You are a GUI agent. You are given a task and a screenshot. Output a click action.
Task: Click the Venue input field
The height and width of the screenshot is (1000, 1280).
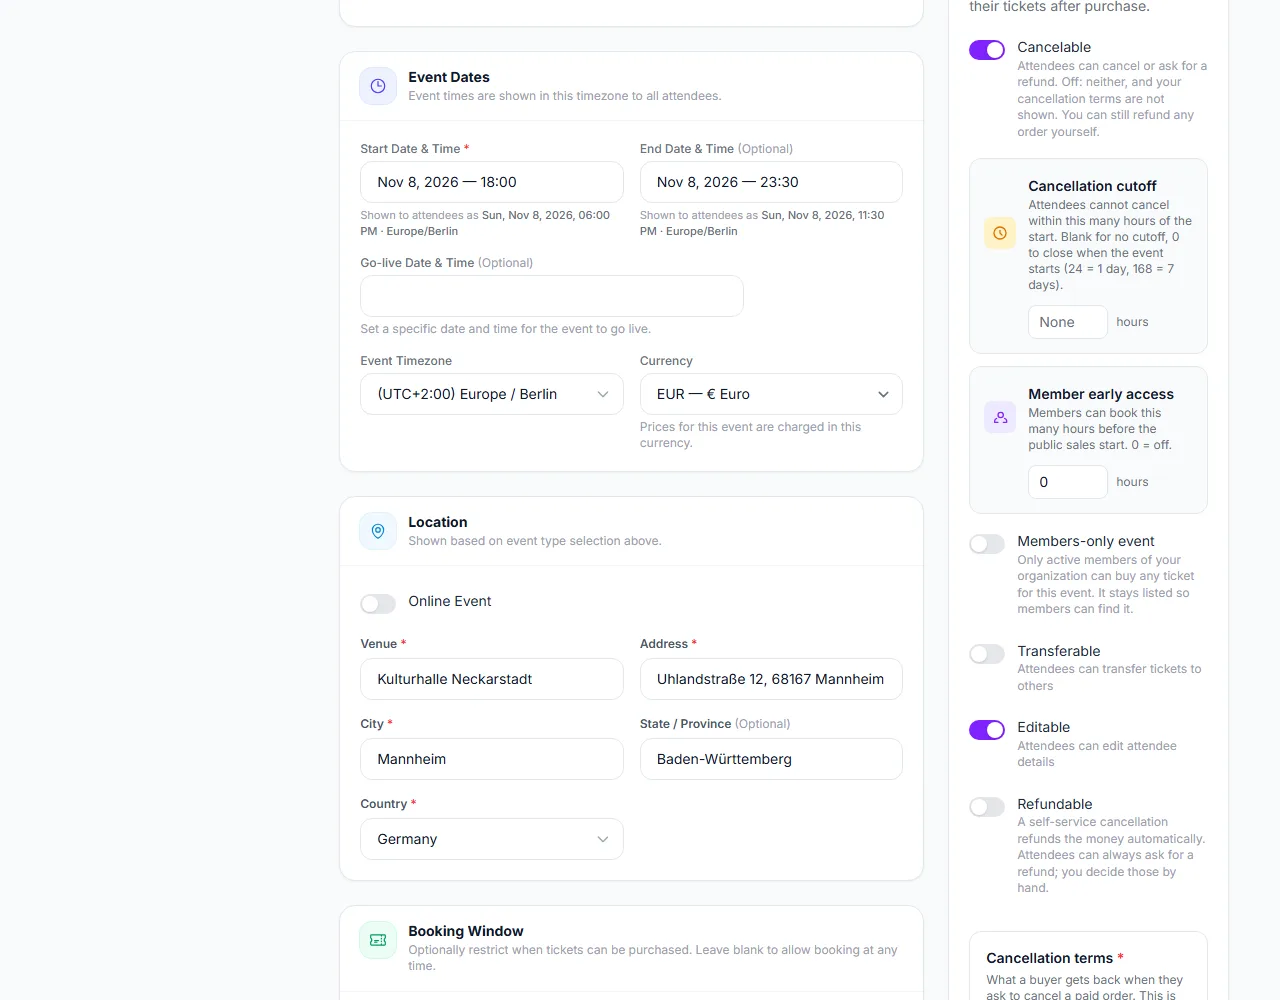coord(492,679)
